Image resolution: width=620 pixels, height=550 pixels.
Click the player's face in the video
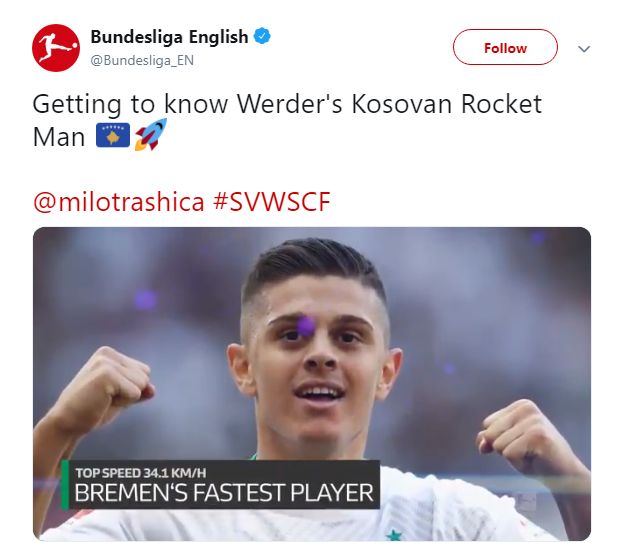(x=314, y=356)
